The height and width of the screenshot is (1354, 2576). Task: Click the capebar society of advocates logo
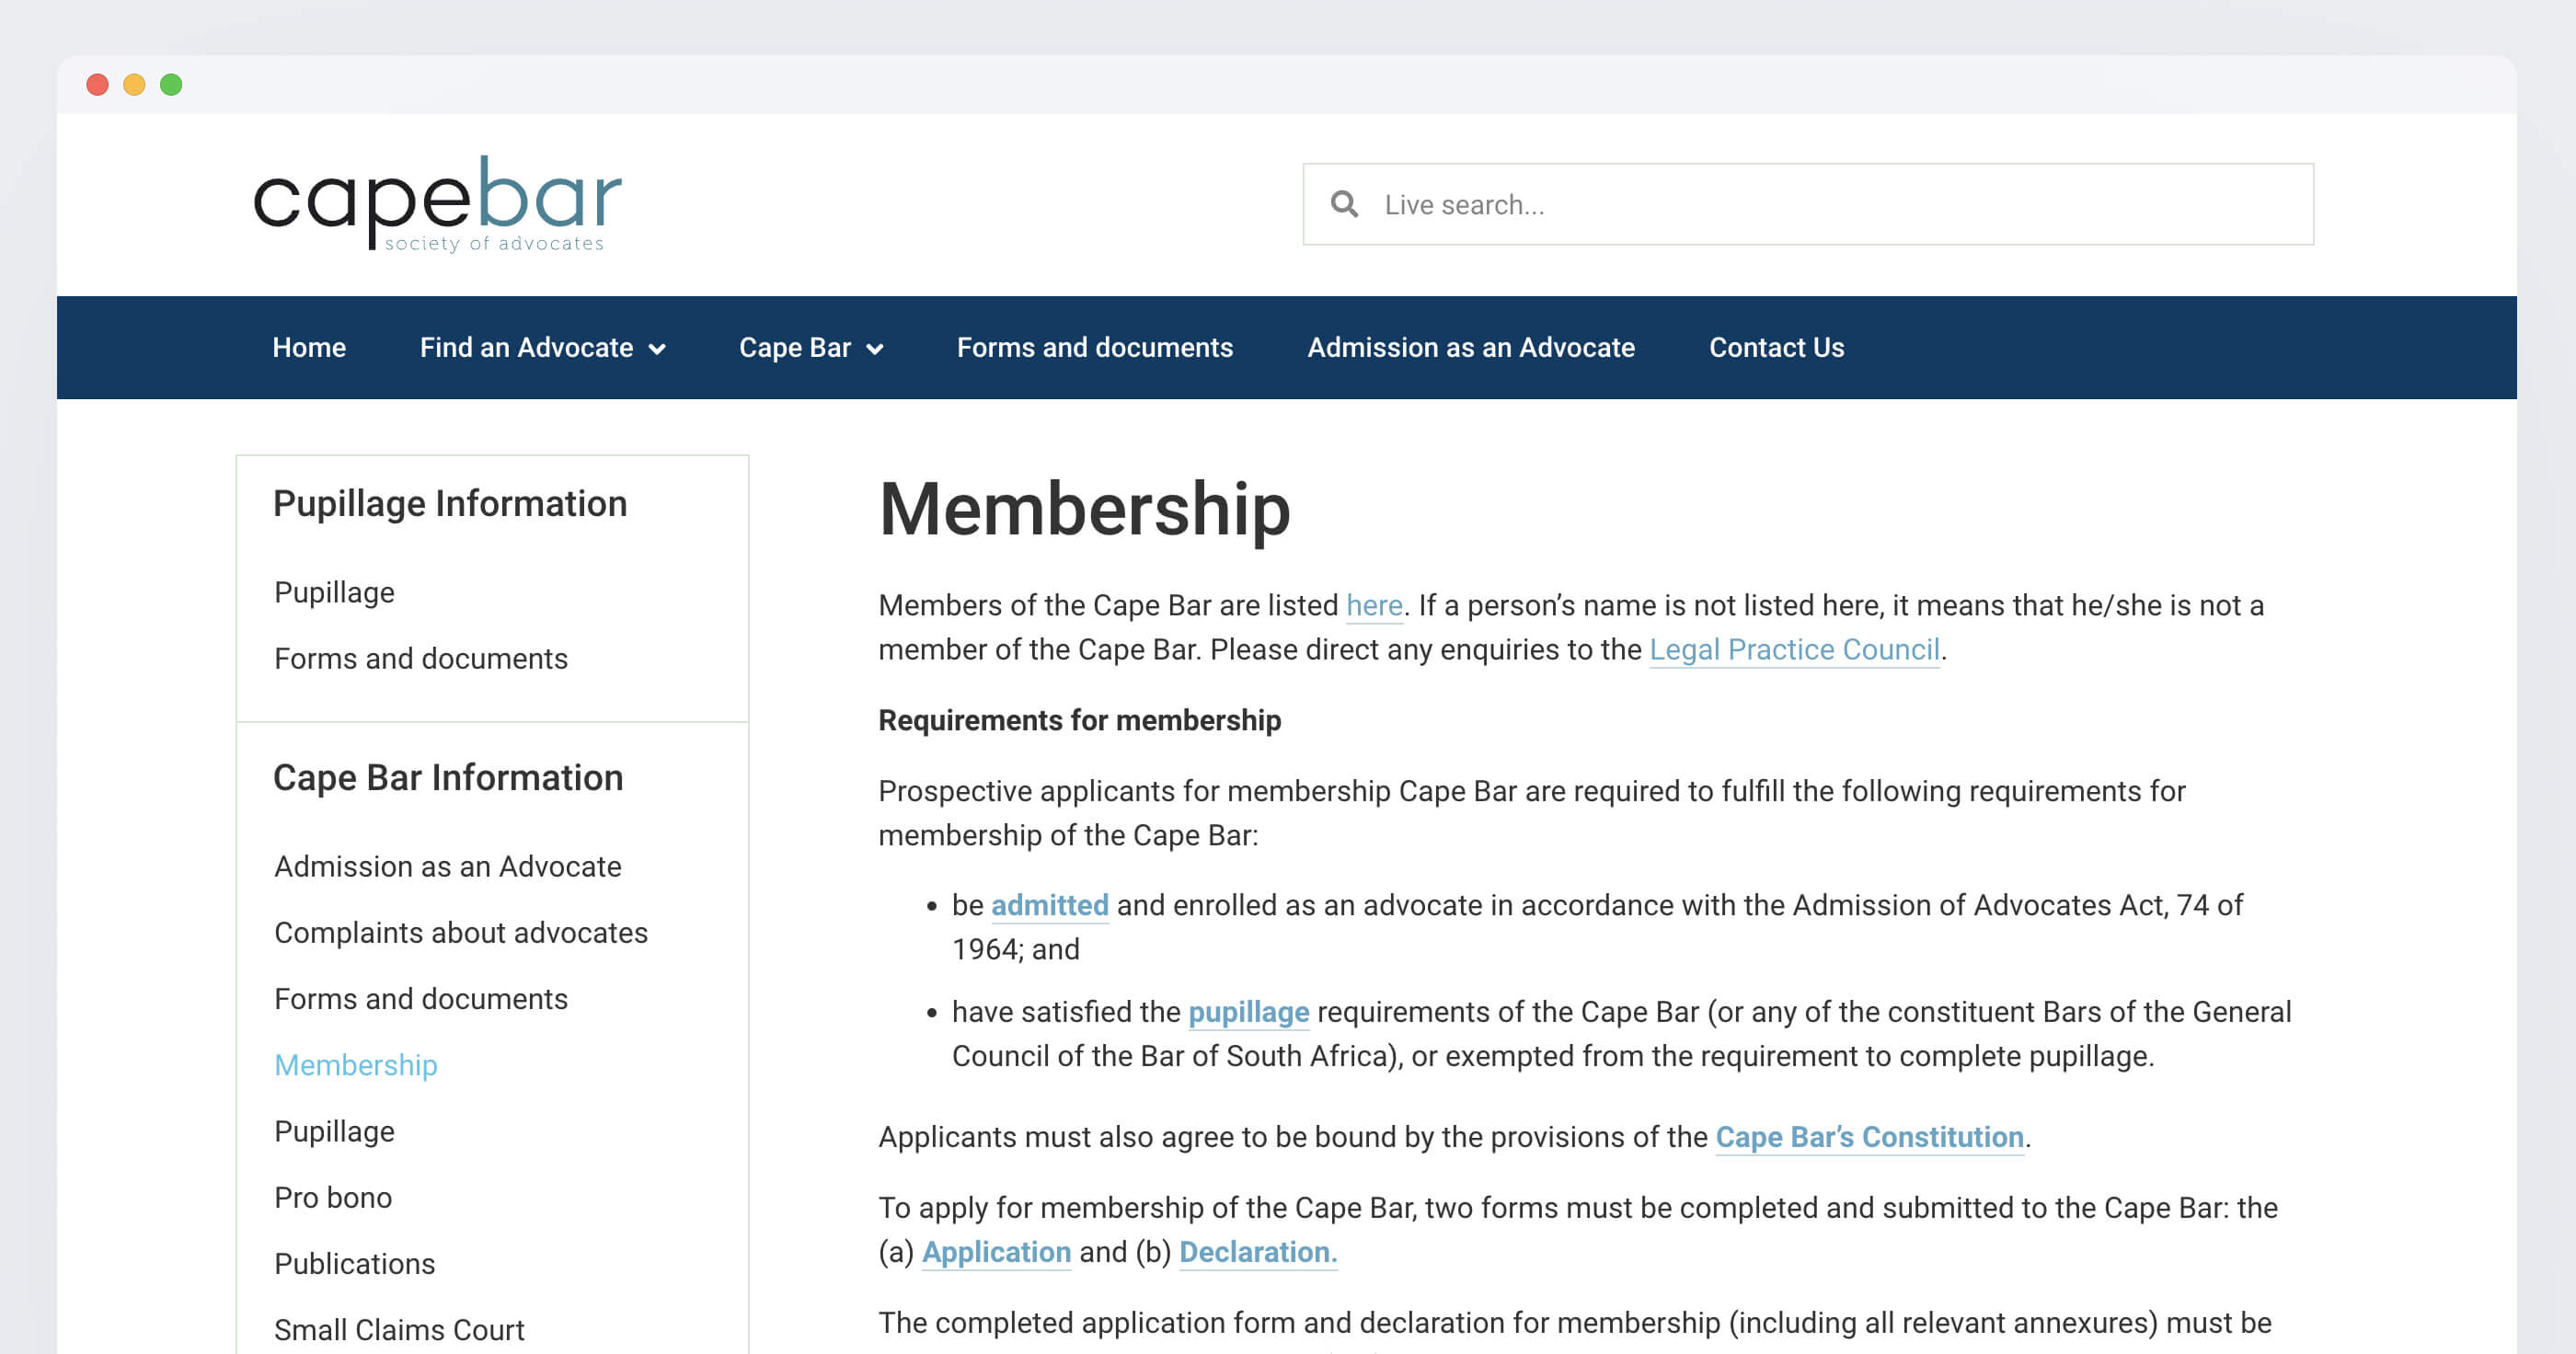tap(437, 203)
